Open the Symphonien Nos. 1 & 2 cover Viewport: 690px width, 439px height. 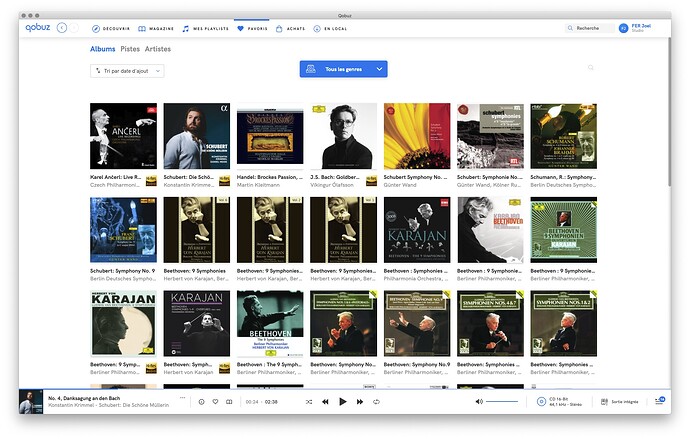(563, 323)
